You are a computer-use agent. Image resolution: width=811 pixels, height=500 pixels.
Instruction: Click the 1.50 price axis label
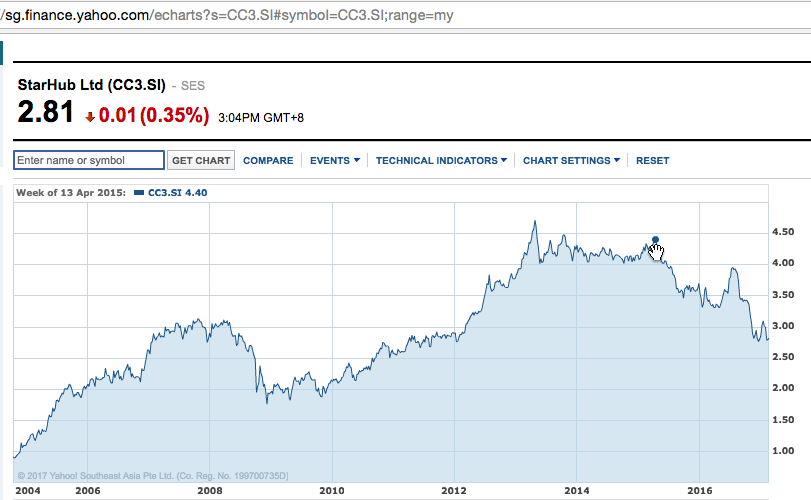783,420
